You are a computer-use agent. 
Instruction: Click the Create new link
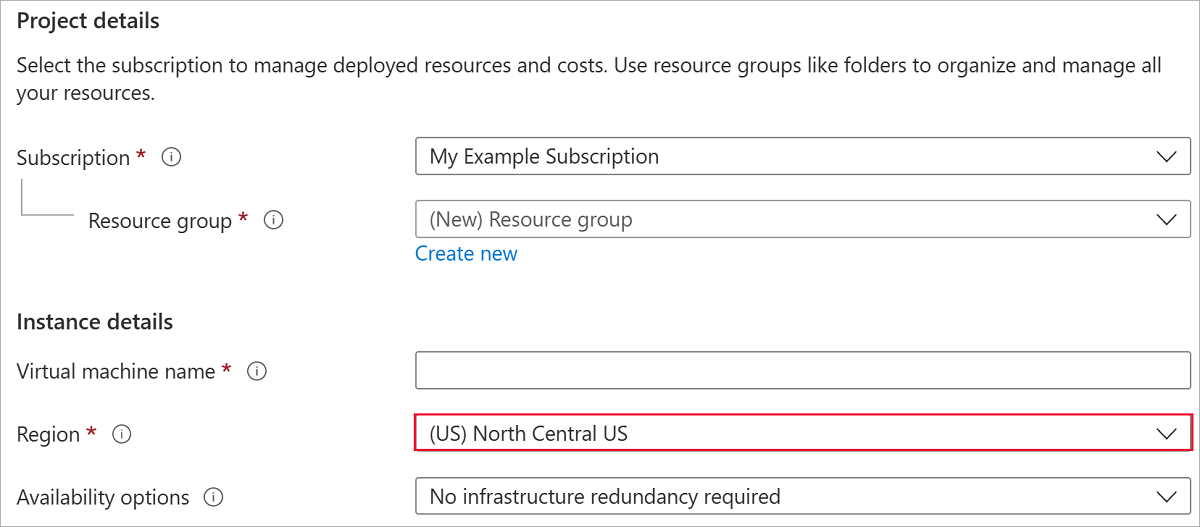466,254
